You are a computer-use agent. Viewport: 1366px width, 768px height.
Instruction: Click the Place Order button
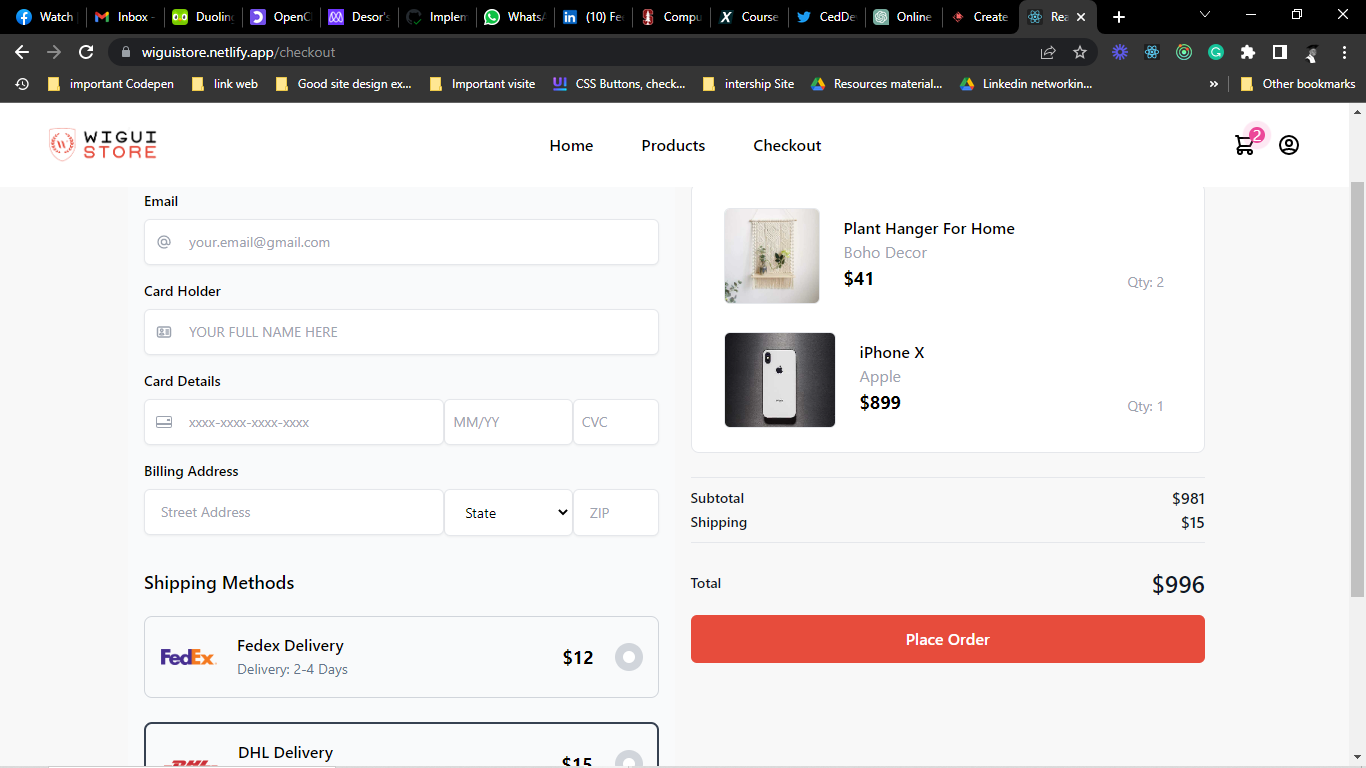(947, 639)
